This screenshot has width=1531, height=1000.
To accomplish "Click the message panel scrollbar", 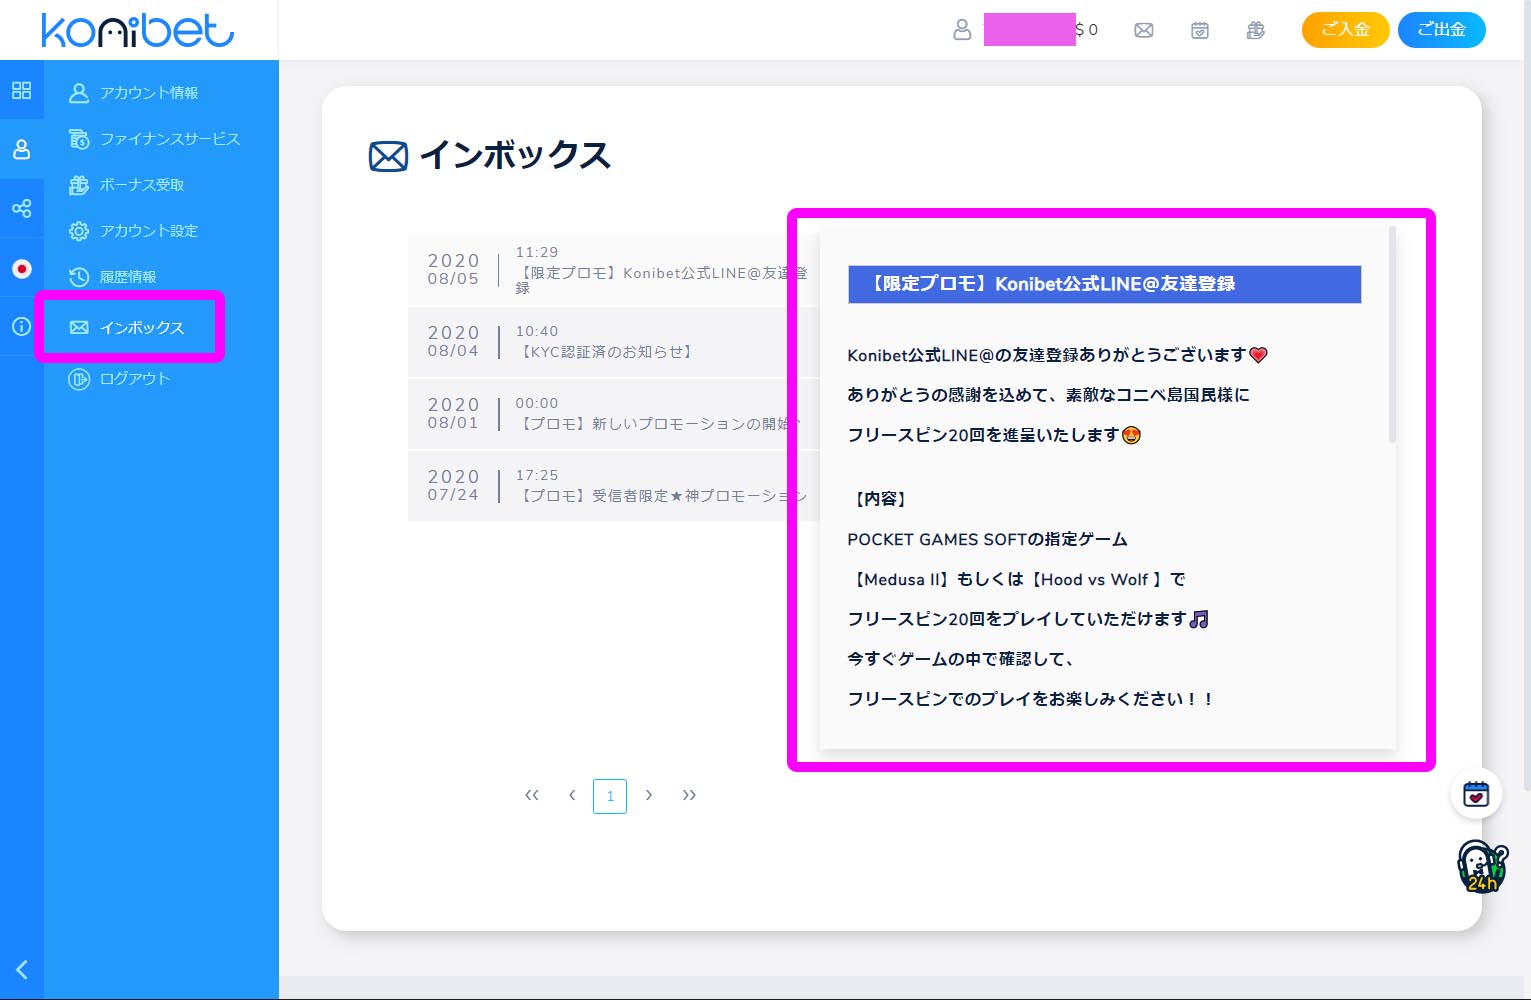I will (1392, 335).
